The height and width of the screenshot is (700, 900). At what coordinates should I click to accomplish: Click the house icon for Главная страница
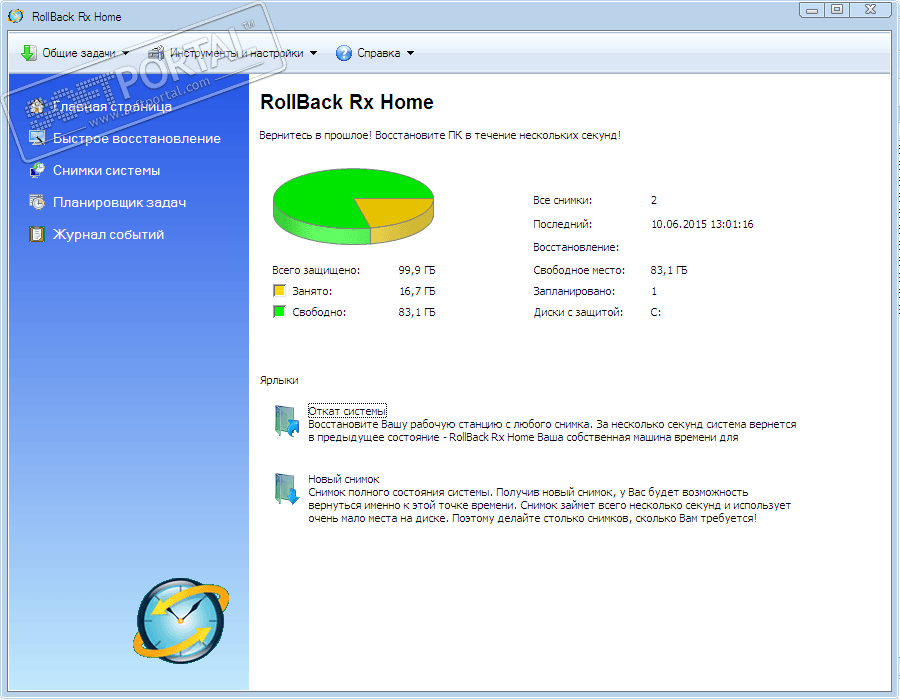tap(37, 106)
